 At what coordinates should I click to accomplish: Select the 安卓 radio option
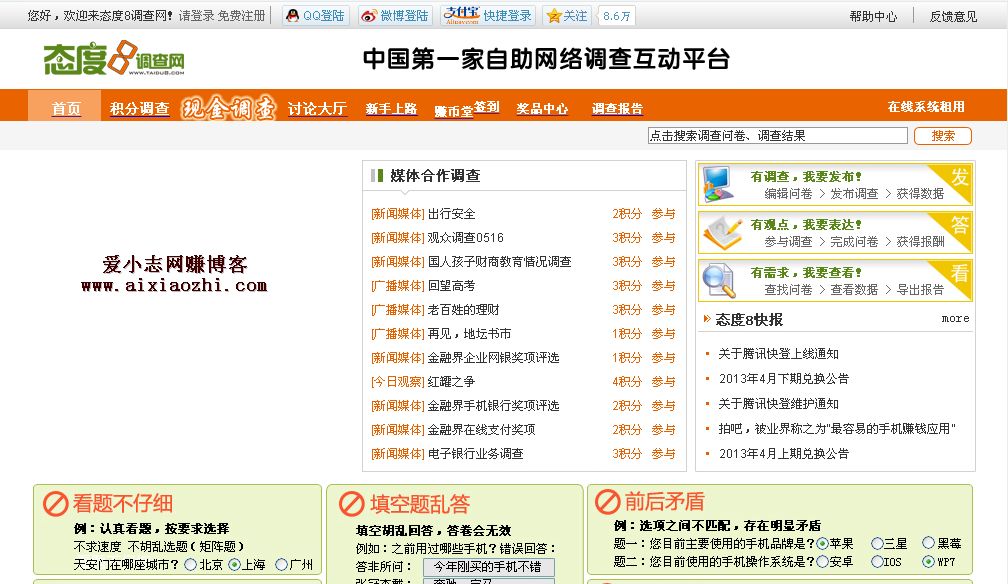click(822, 561)
